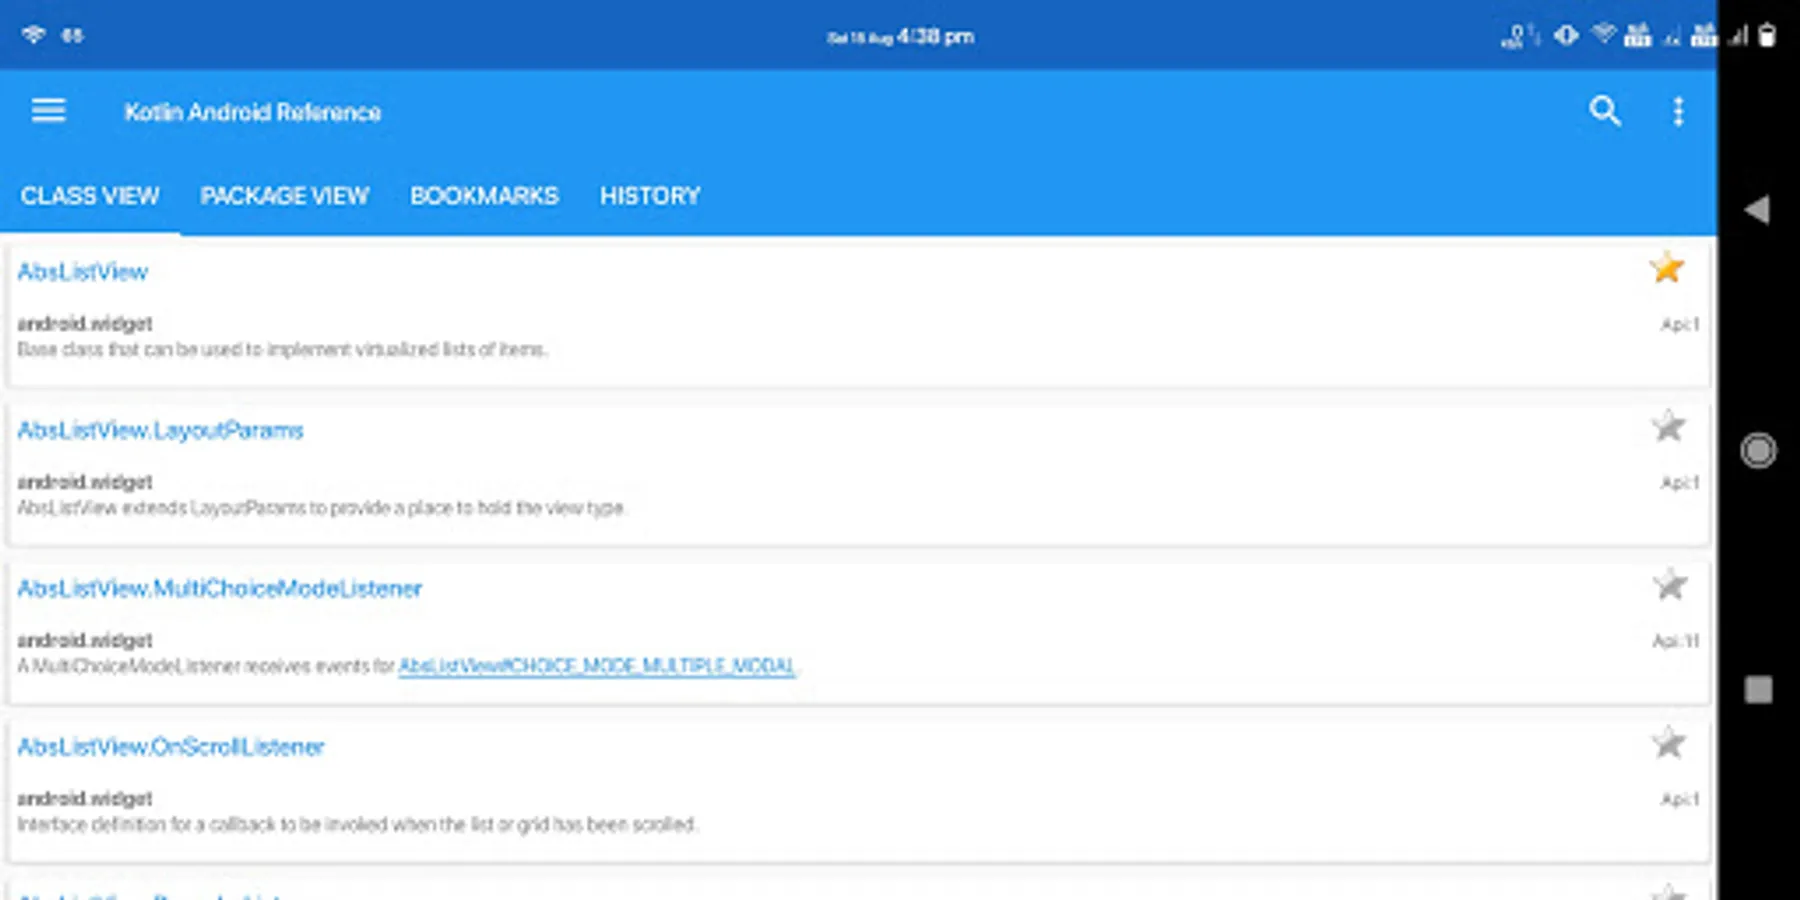
Task: Open the AbsListView.LayoutParams class link
Action: pyautogui.click(x=160, y=431)
